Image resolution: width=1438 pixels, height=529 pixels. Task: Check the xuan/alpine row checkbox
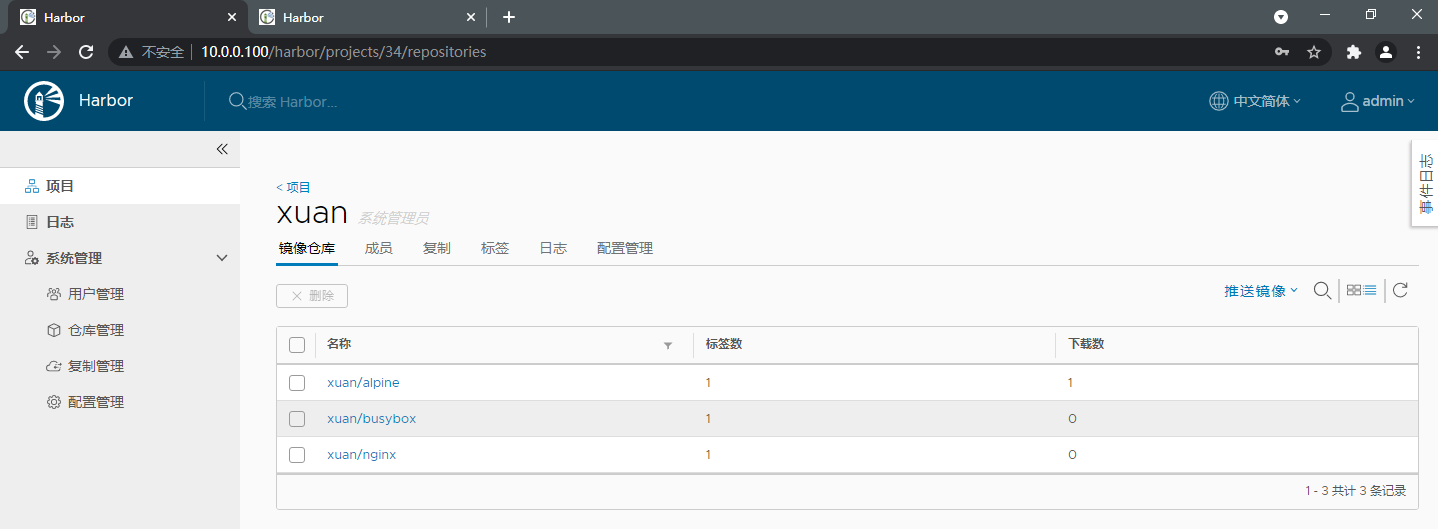click(x=297, y=383)
